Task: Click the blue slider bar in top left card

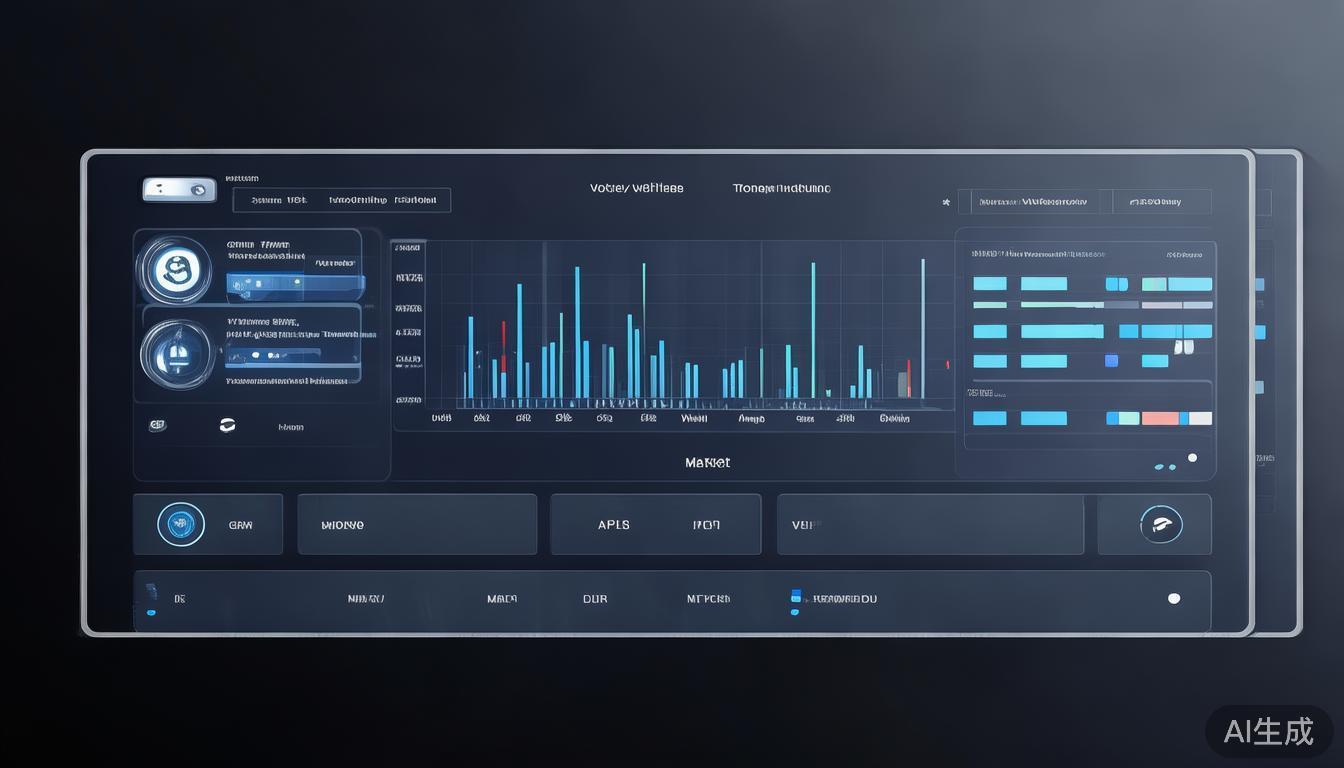Action: 295,284
